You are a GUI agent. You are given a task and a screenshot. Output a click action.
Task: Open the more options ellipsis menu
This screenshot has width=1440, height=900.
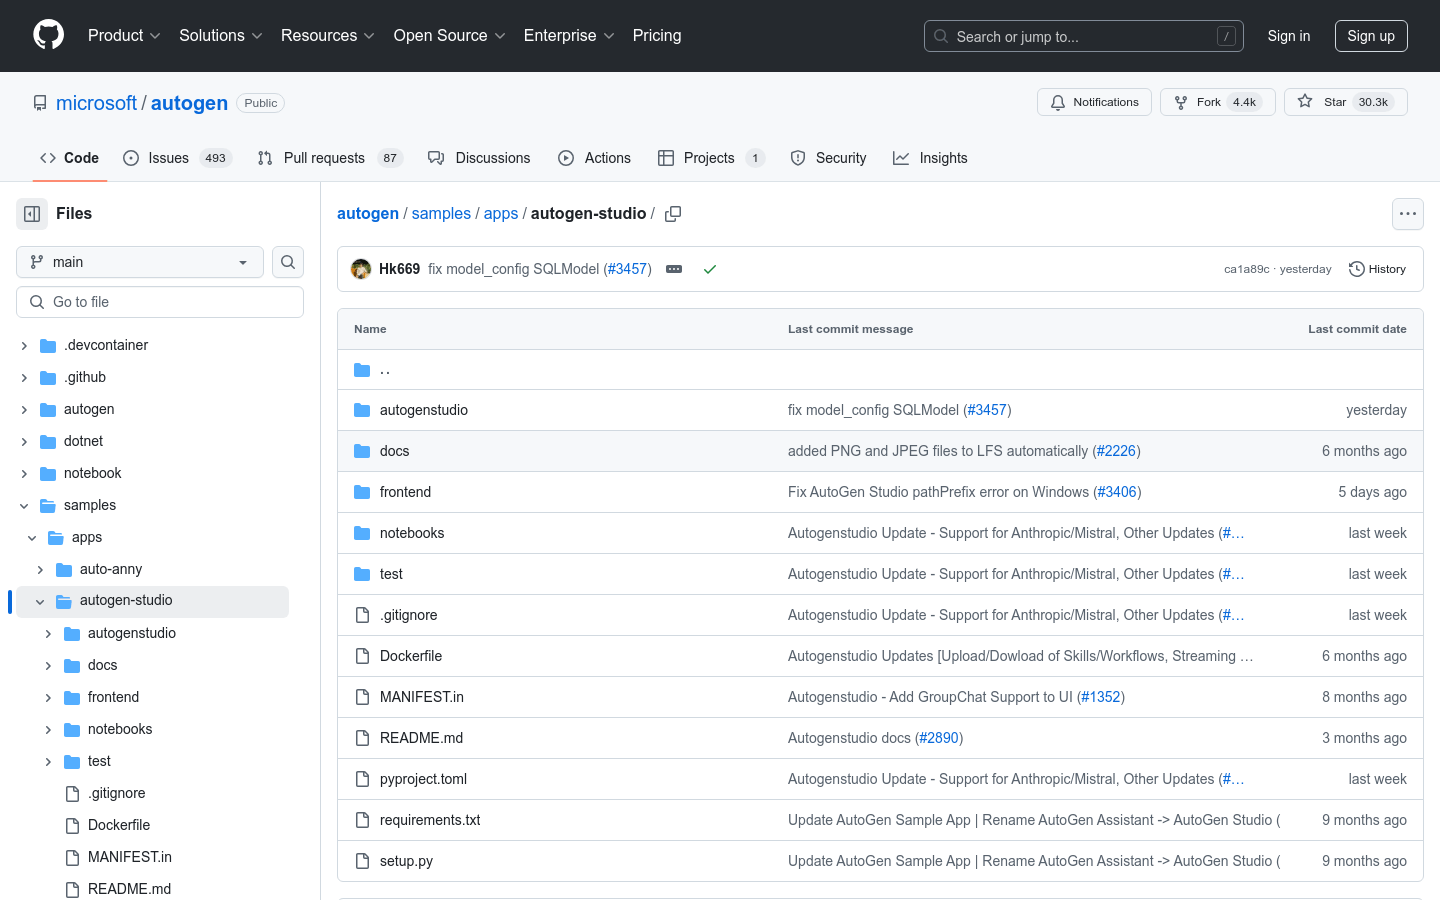click(x=1408, y=214)
